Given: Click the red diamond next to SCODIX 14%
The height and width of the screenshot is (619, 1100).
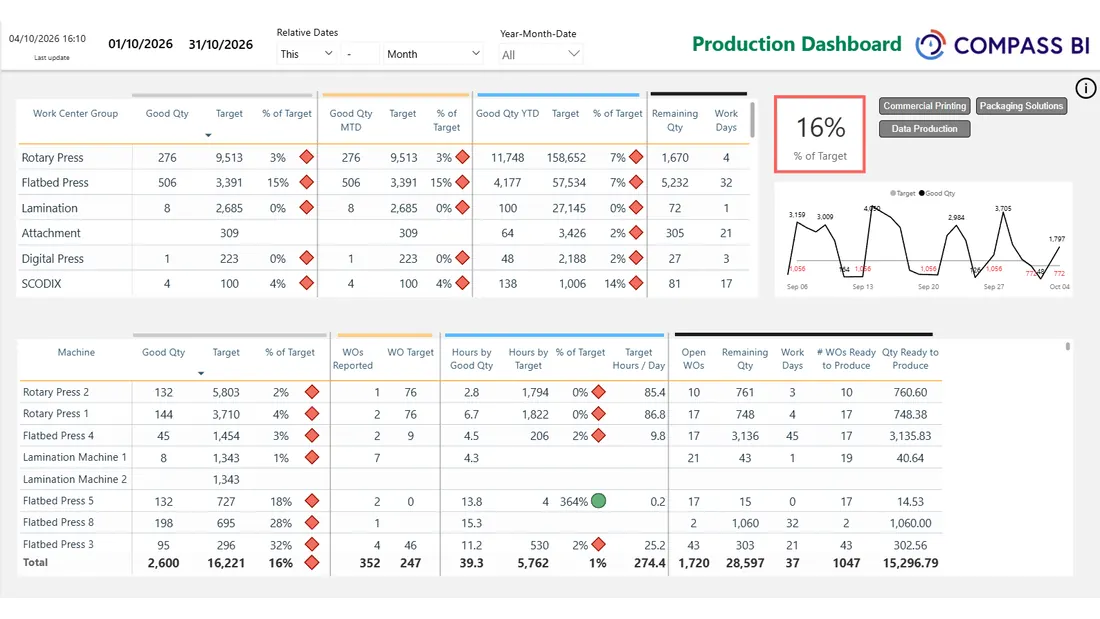Looking at the screenshot, I should [x=636, y=284].
